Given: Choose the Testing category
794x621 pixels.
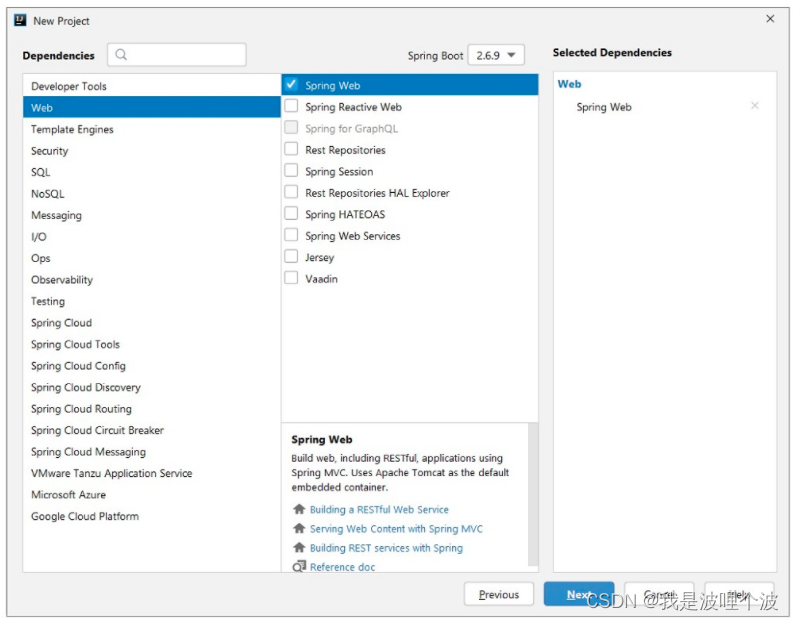Looking at the screenshot, I should (x=151, y=301).
